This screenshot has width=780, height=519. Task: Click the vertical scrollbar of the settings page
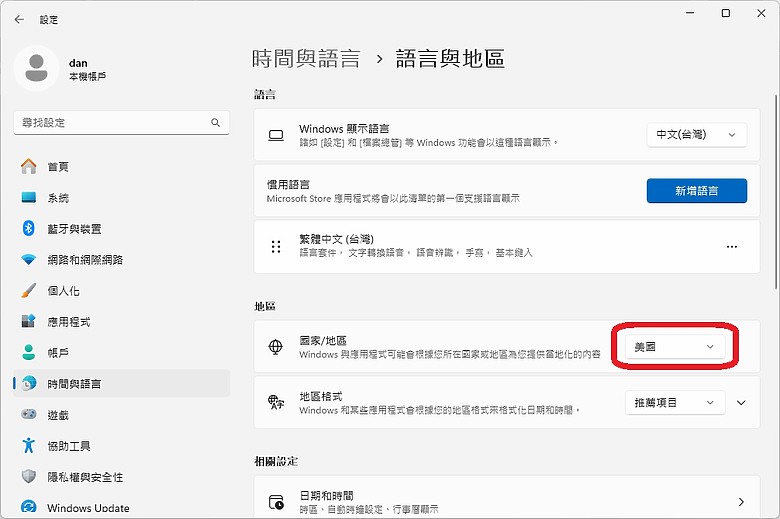click(776, 192)
